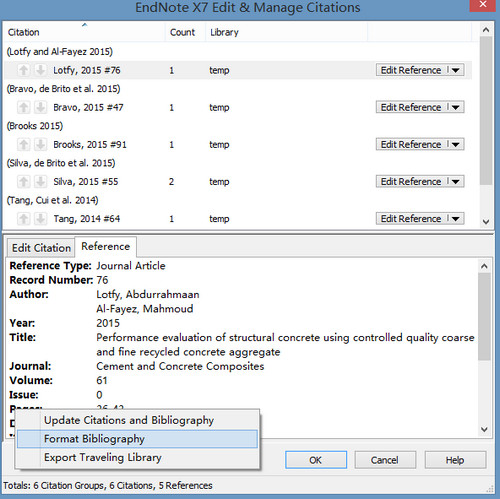Choose Export Traveling Library
The image size is (500, 499).
pyautogui.click(x=137, y=457)
